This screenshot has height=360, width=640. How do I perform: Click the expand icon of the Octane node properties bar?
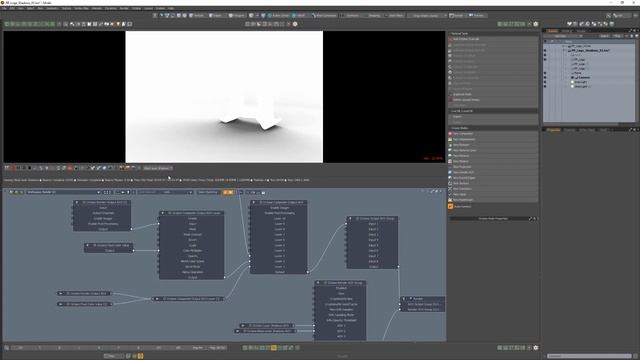(531, 219)
